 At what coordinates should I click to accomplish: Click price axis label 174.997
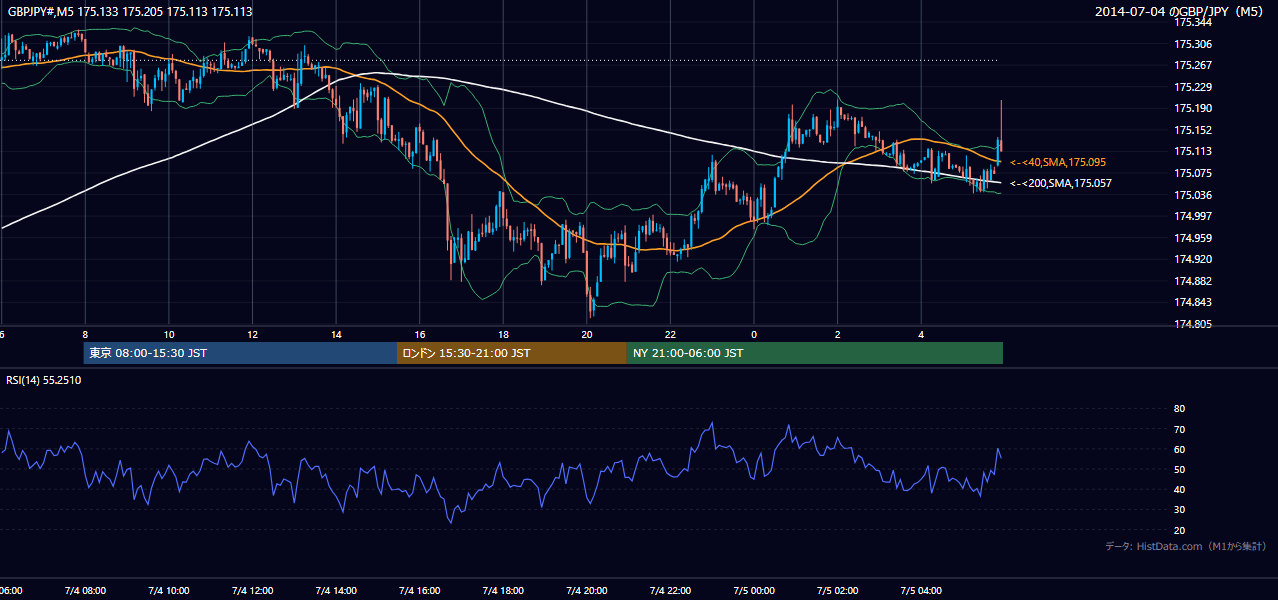[1193, 216]
